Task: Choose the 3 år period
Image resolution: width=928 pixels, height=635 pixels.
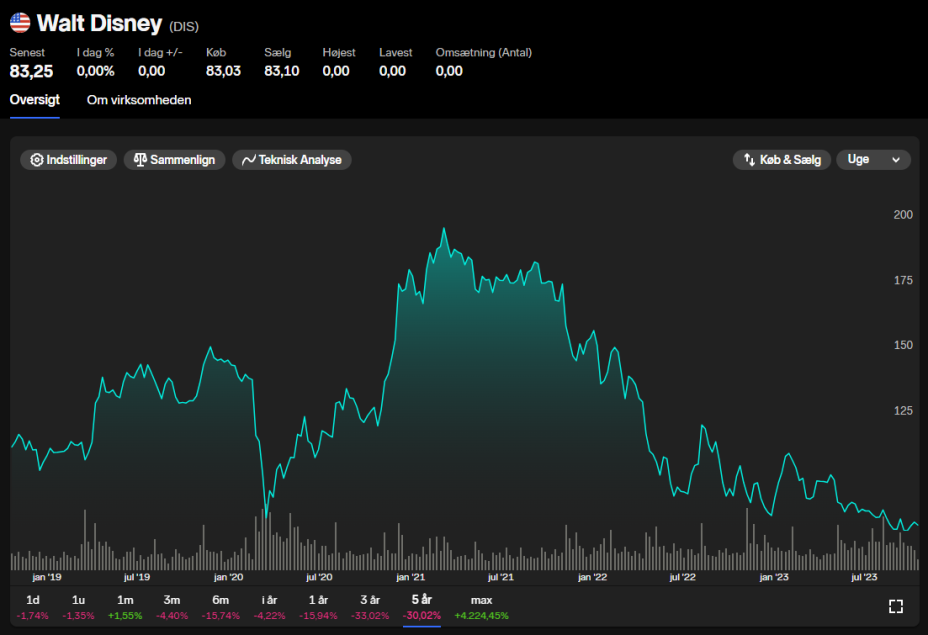Action: [x=370, y=607]
